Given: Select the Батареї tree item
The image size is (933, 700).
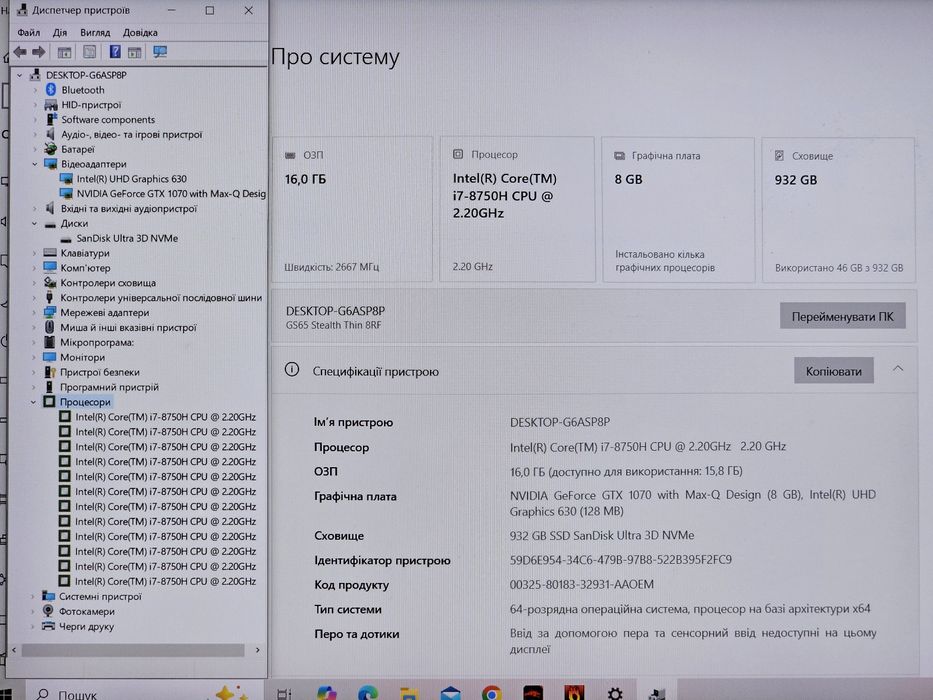Looking at the screenshot, I should pyautogui.click(x=77, y=149).
